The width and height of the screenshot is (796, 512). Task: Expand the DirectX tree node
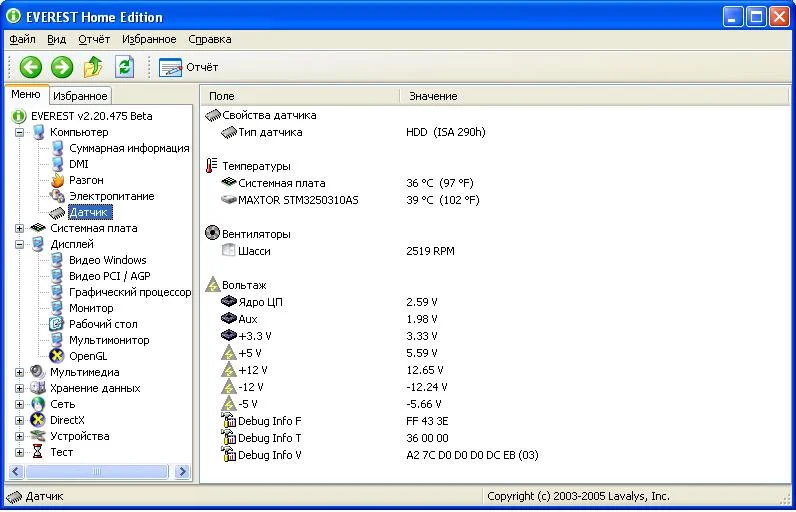(x=19, y=420)
